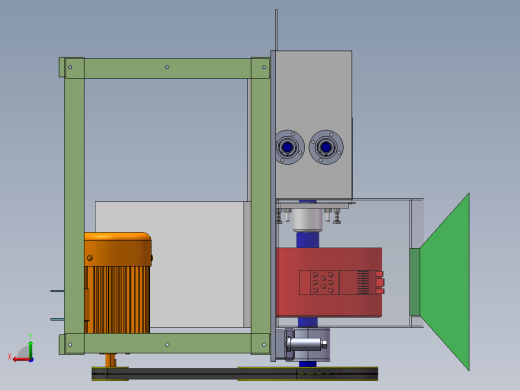
Task: Pick the blue shaft above red housing
Action: (307, 240)
